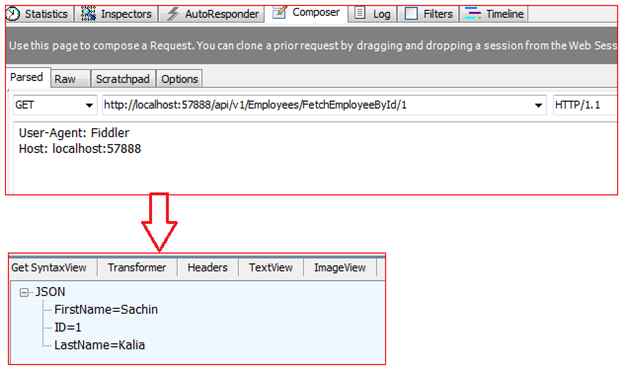Screen dimensions: 628x371
Task: Open the Filters tab
Action: coord(429,14)
